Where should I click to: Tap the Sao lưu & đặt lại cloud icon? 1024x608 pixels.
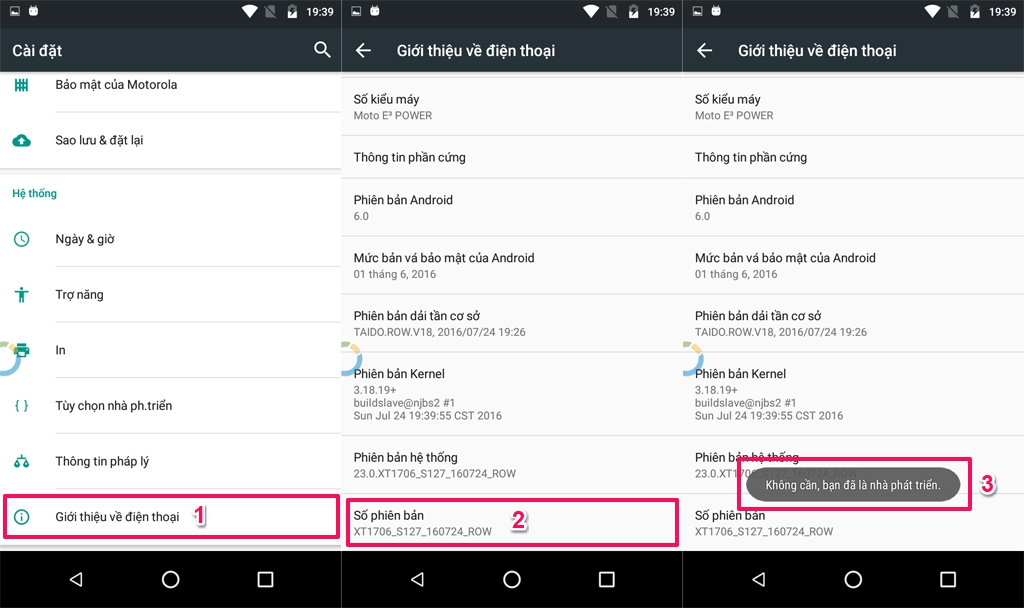pos(22,140)
